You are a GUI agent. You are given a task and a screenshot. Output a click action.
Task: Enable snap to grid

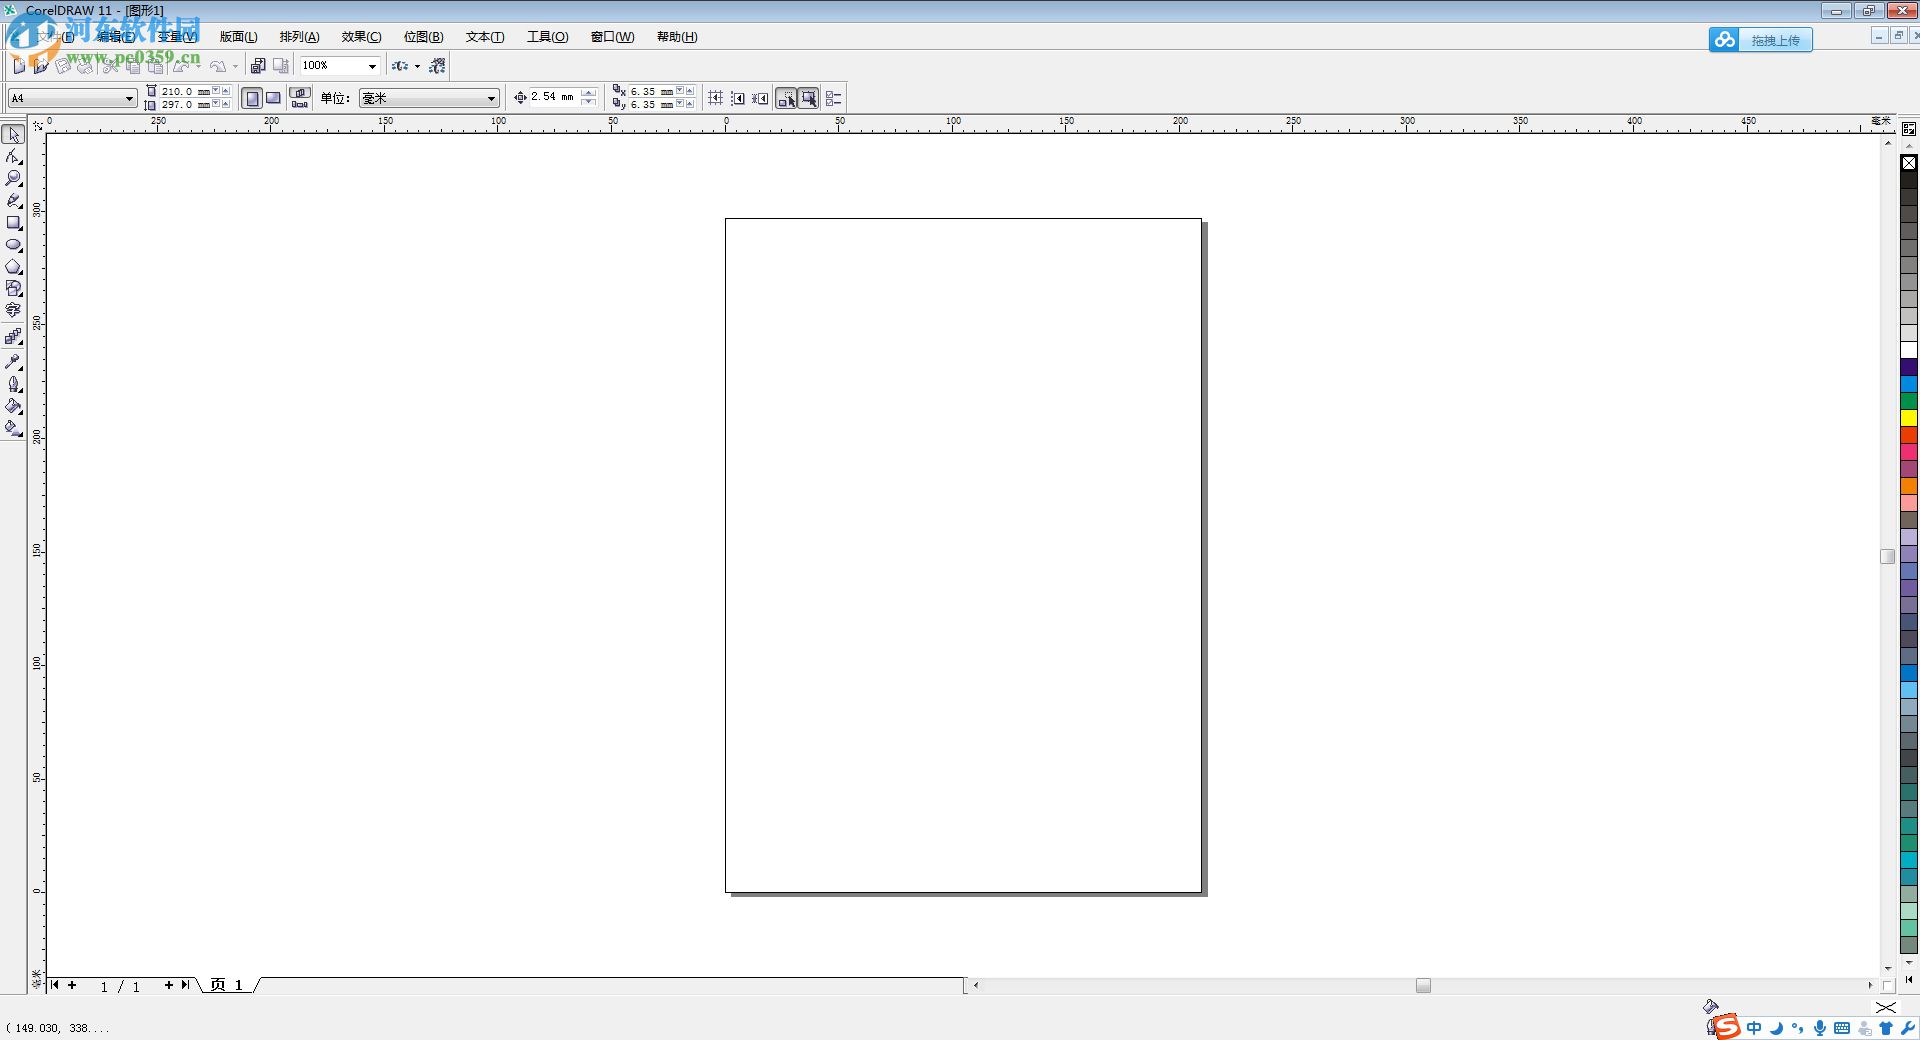[x=714, y=98]
